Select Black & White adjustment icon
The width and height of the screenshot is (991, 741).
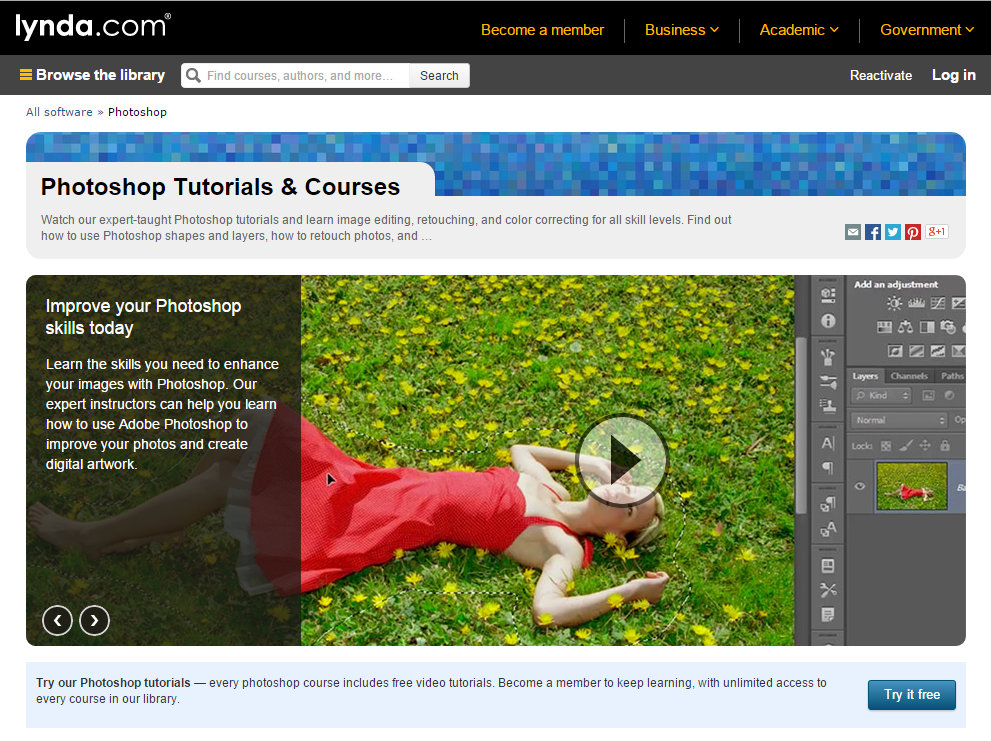coord(927,327)
